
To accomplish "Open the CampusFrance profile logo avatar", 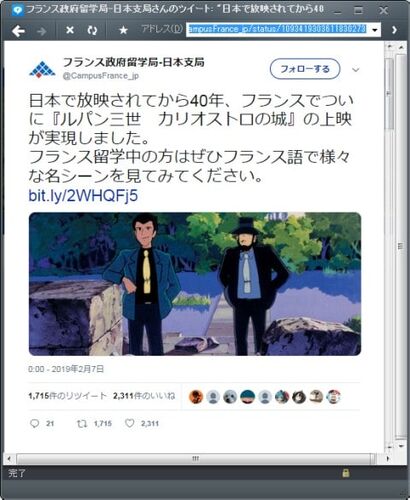I will click(42, 69).
